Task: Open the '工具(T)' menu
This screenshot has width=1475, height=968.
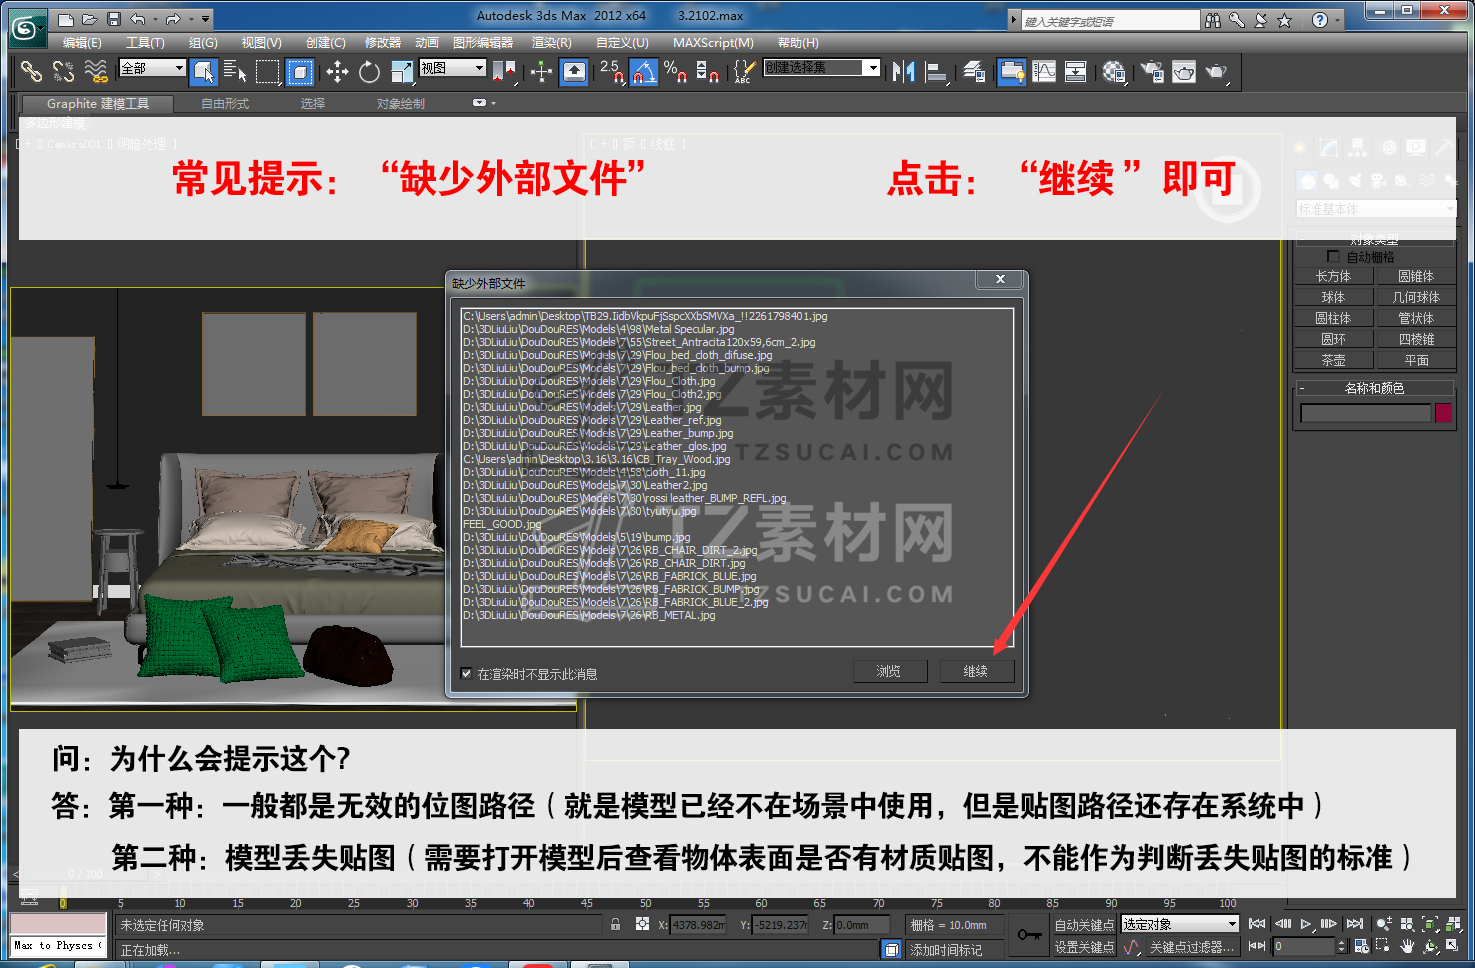Action: tap(145, 43)
